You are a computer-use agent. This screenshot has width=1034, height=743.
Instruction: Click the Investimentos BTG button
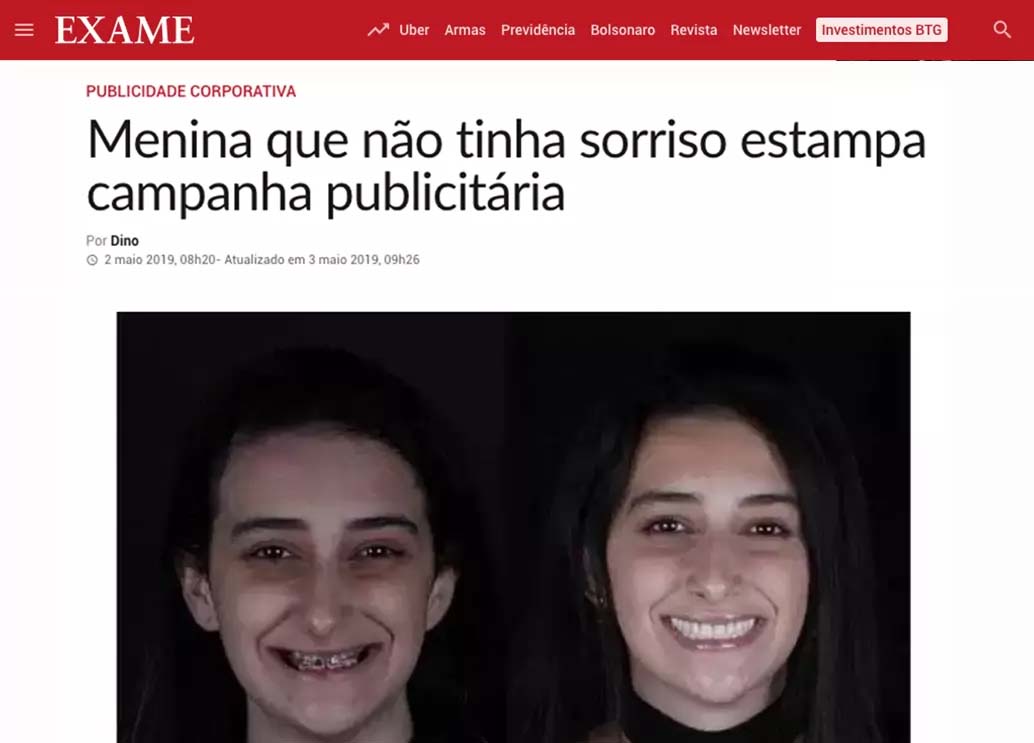[x=882, y=30]
